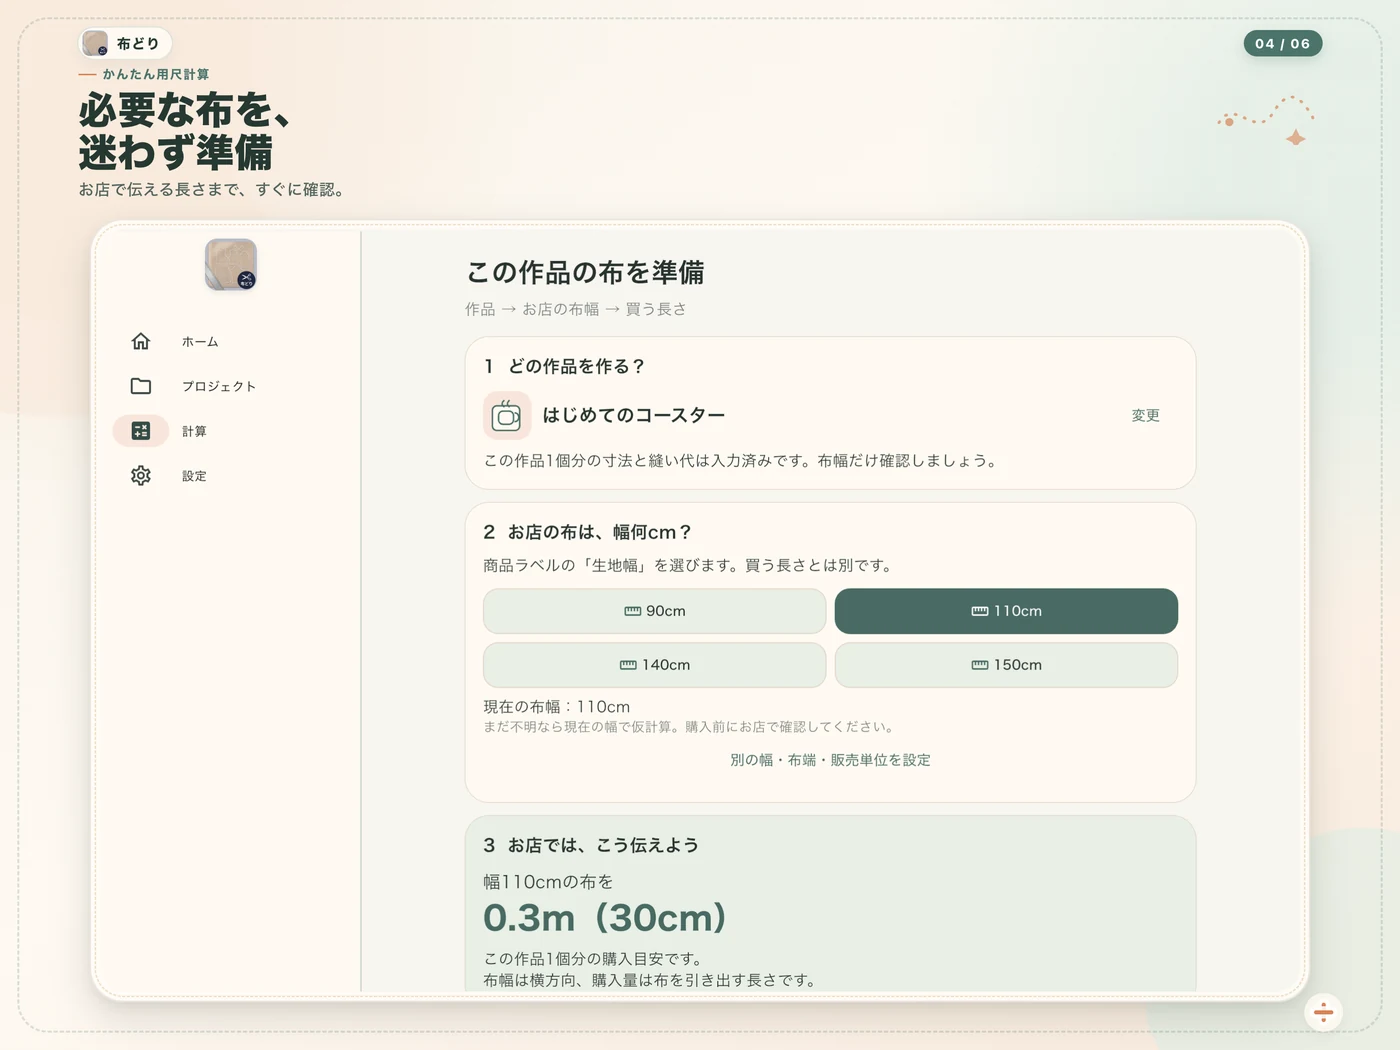Open the ホーム home icon in sidebar

pos(141,341)
